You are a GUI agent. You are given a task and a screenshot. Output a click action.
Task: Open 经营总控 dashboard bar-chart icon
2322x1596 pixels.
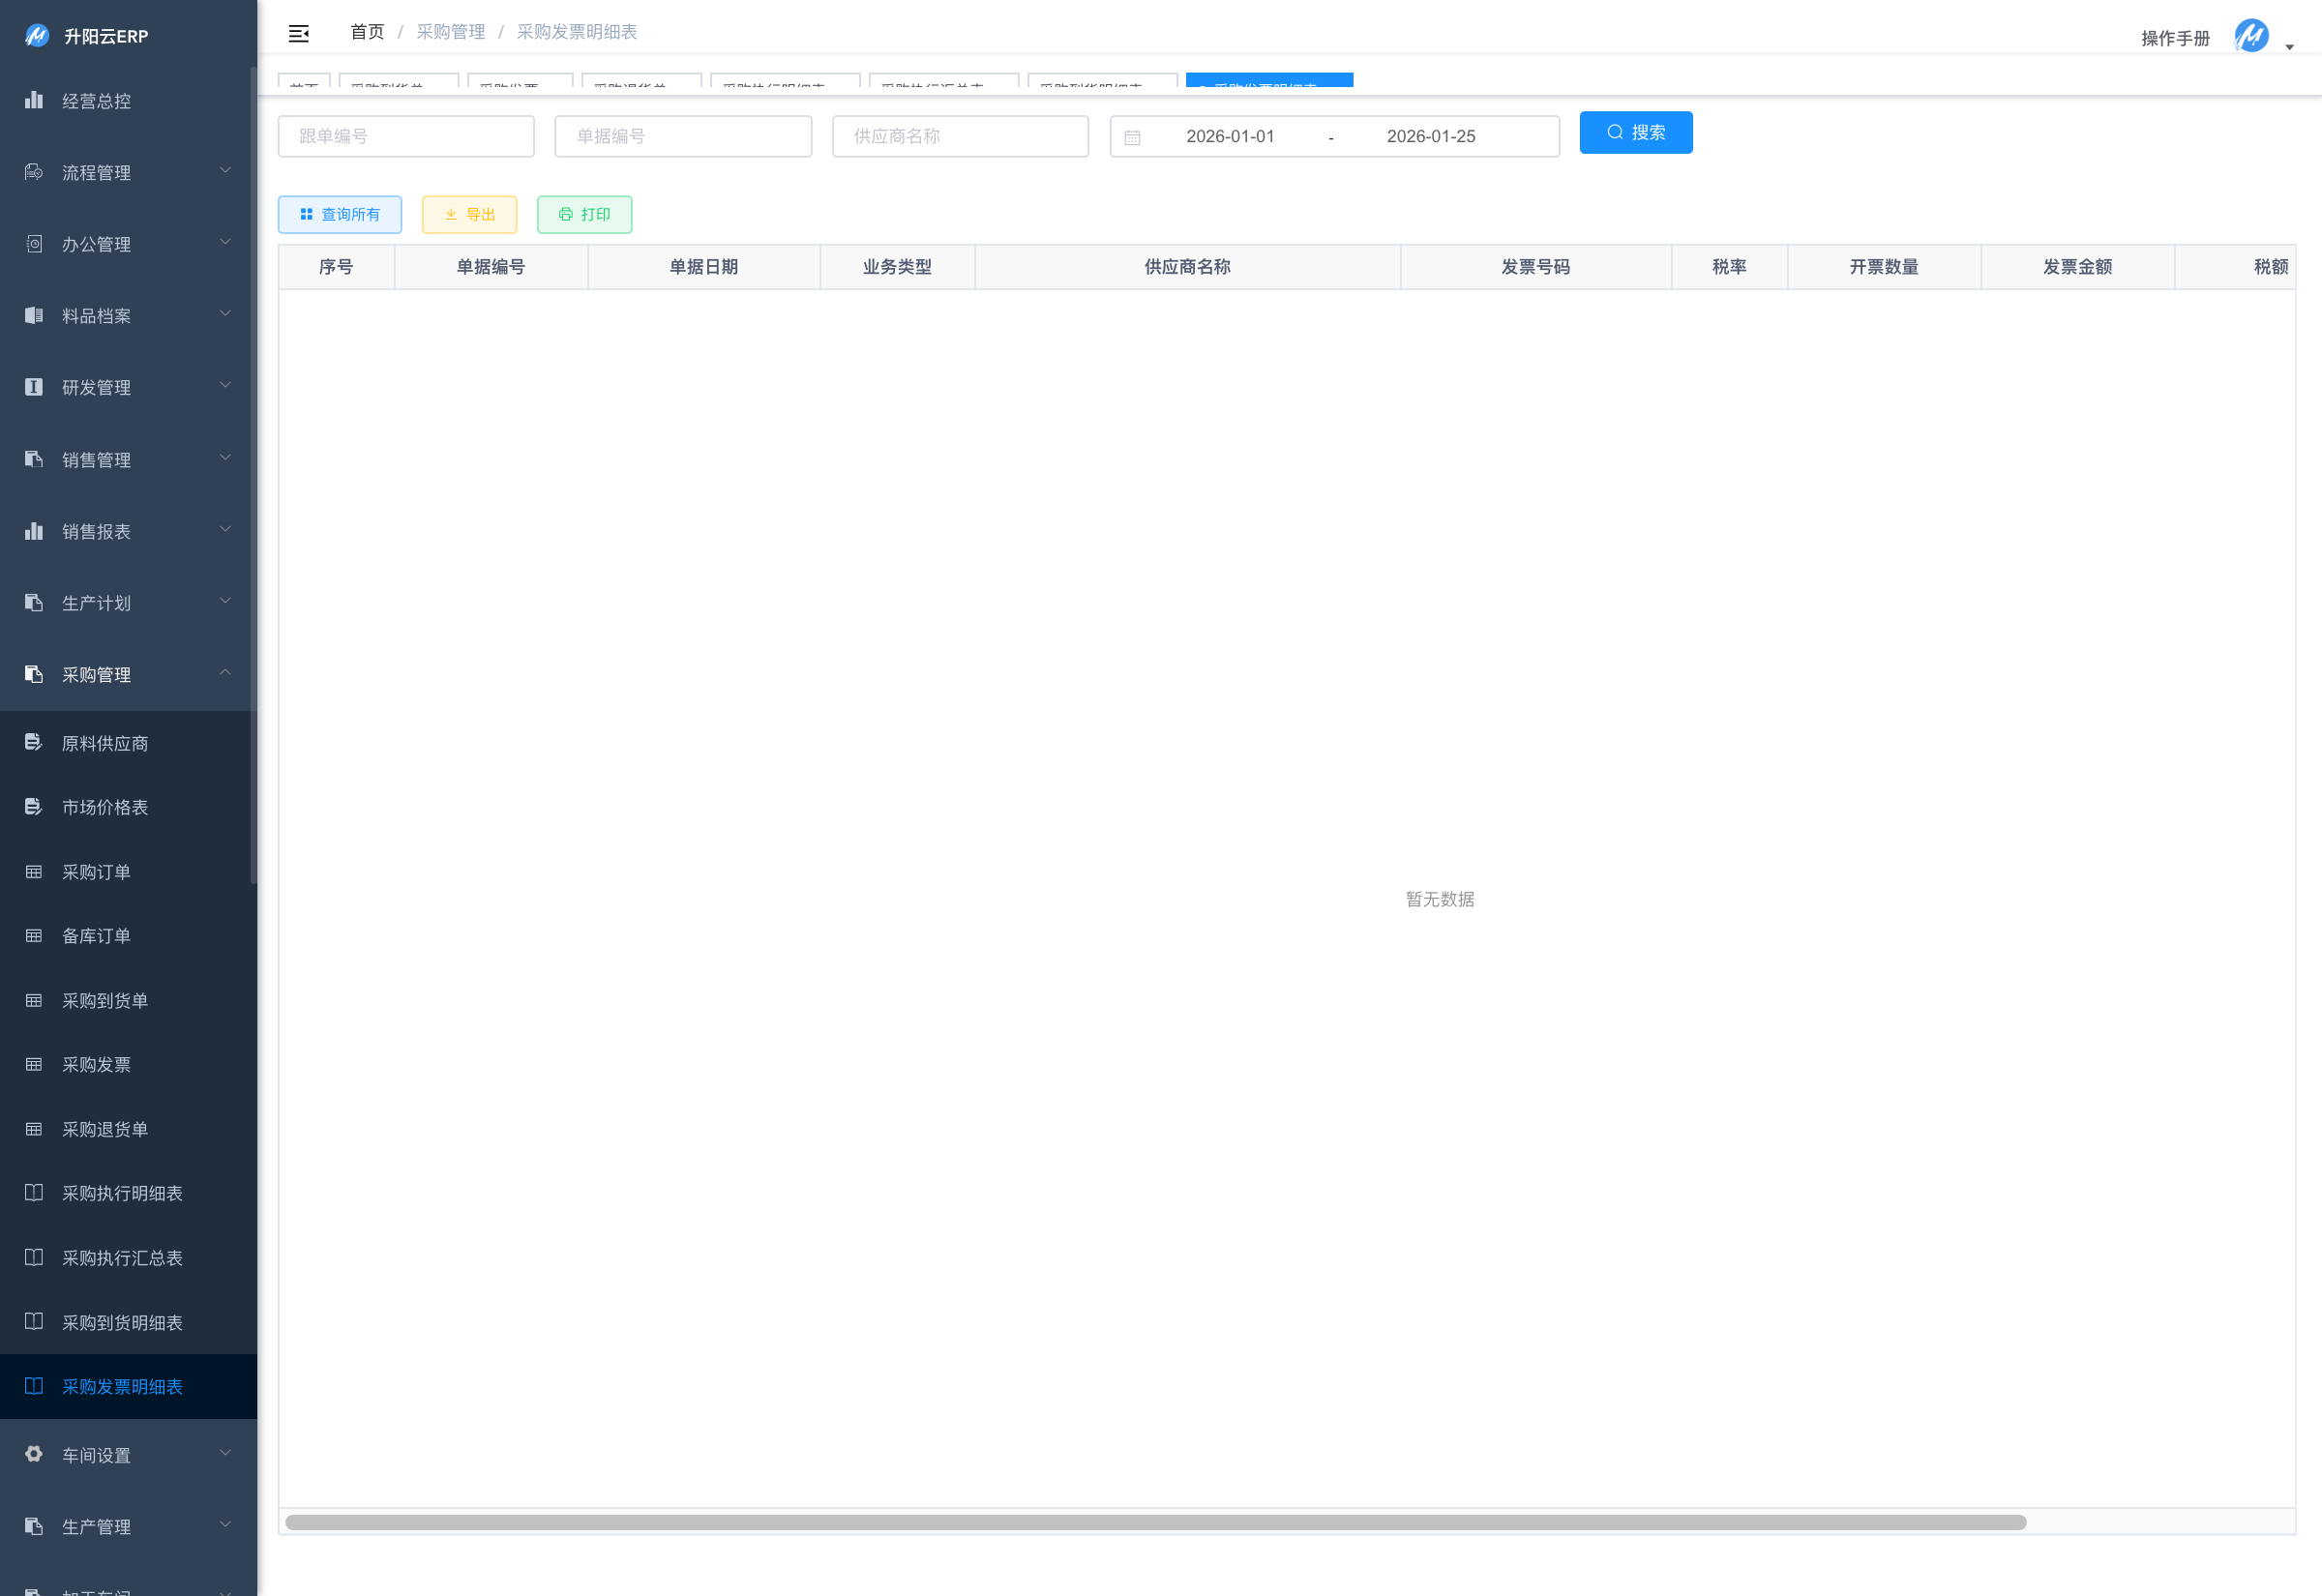click(x=34, y=100)
